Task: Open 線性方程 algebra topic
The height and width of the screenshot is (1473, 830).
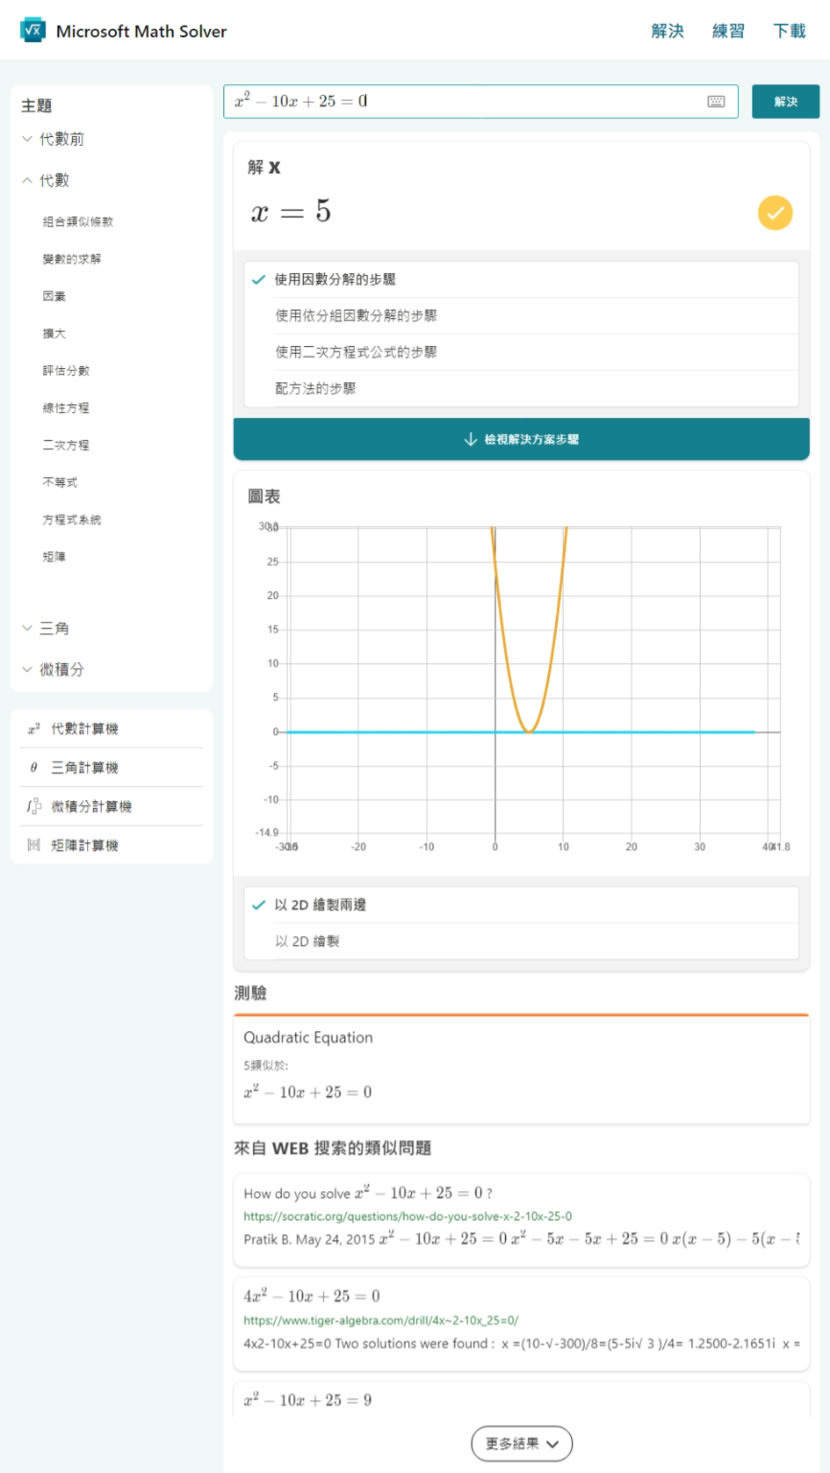Action: (66, 408)
